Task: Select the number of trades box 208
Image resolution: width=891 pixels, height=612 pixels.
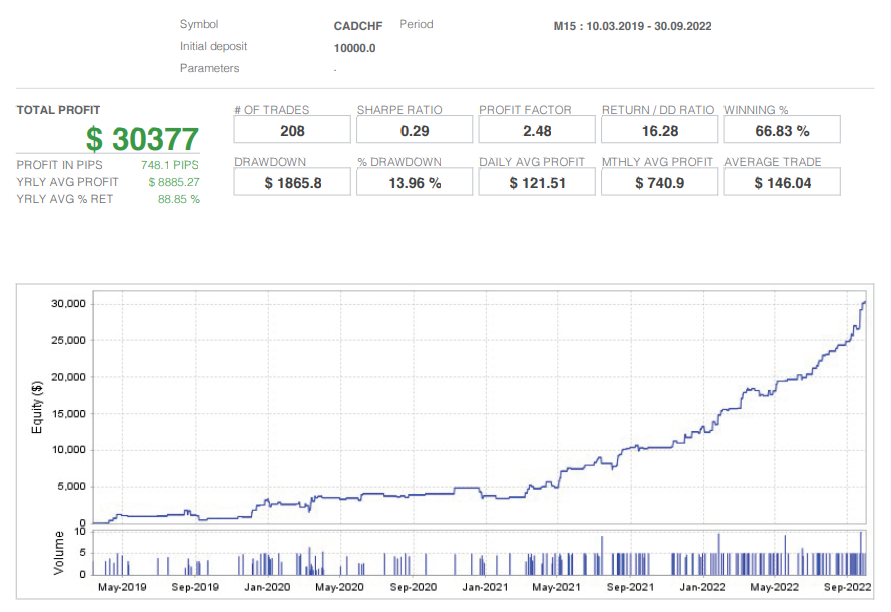Action: tap(292, 130)
